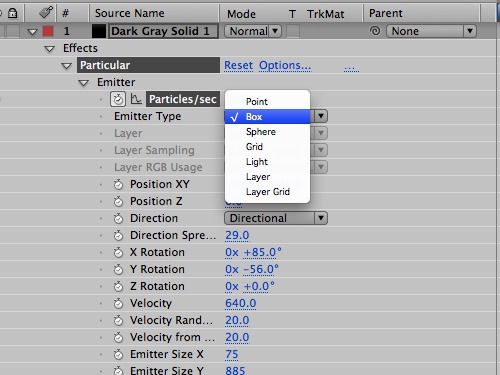Select the Dark Gray Solid 1 layer name
Viewport: 500px width, 375px height.
(163, 31)
